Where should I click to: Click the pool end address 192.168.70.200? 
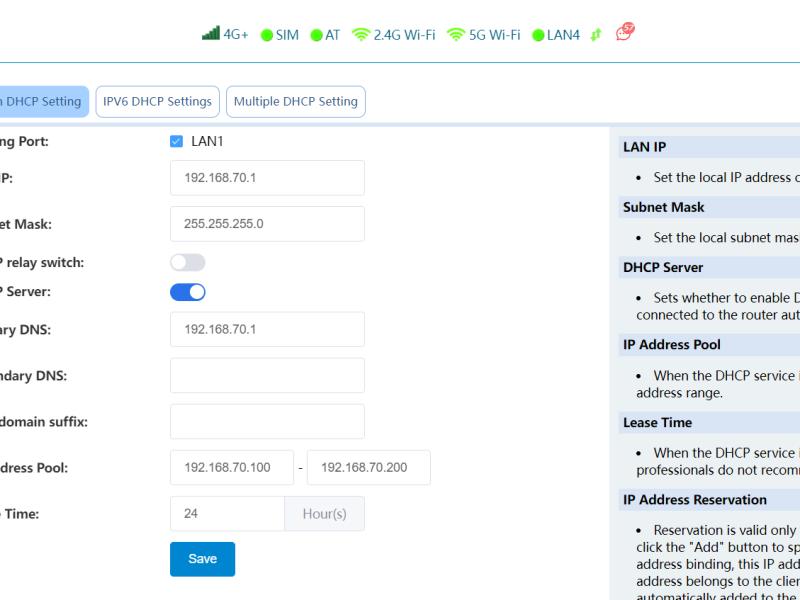[x=368, y=468]
